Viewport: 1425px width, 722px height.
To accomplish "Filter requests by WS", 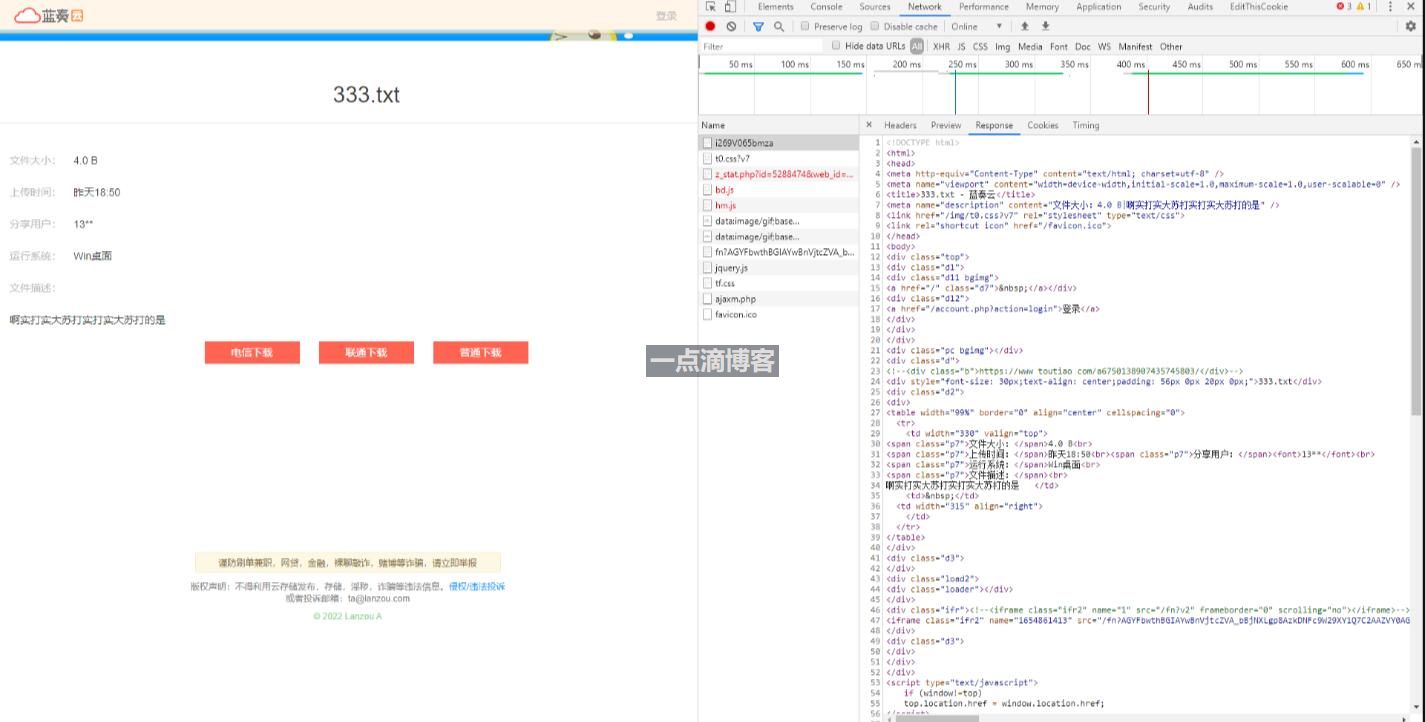I will 1104,46.
